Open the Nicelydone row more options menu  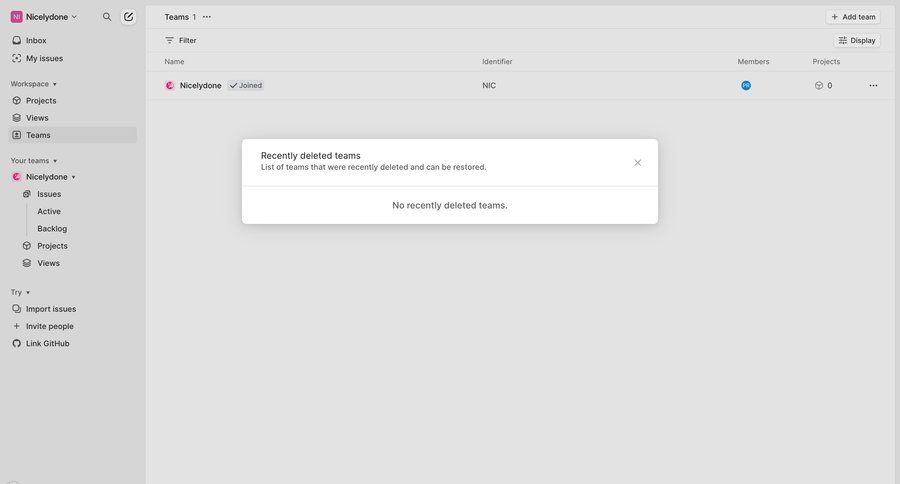[x=873, y=86]
